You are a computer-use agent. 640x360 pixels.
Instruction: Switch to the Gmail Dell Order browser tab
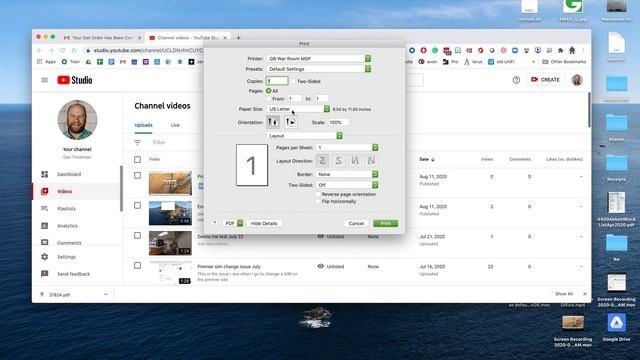tap(102, 38)
